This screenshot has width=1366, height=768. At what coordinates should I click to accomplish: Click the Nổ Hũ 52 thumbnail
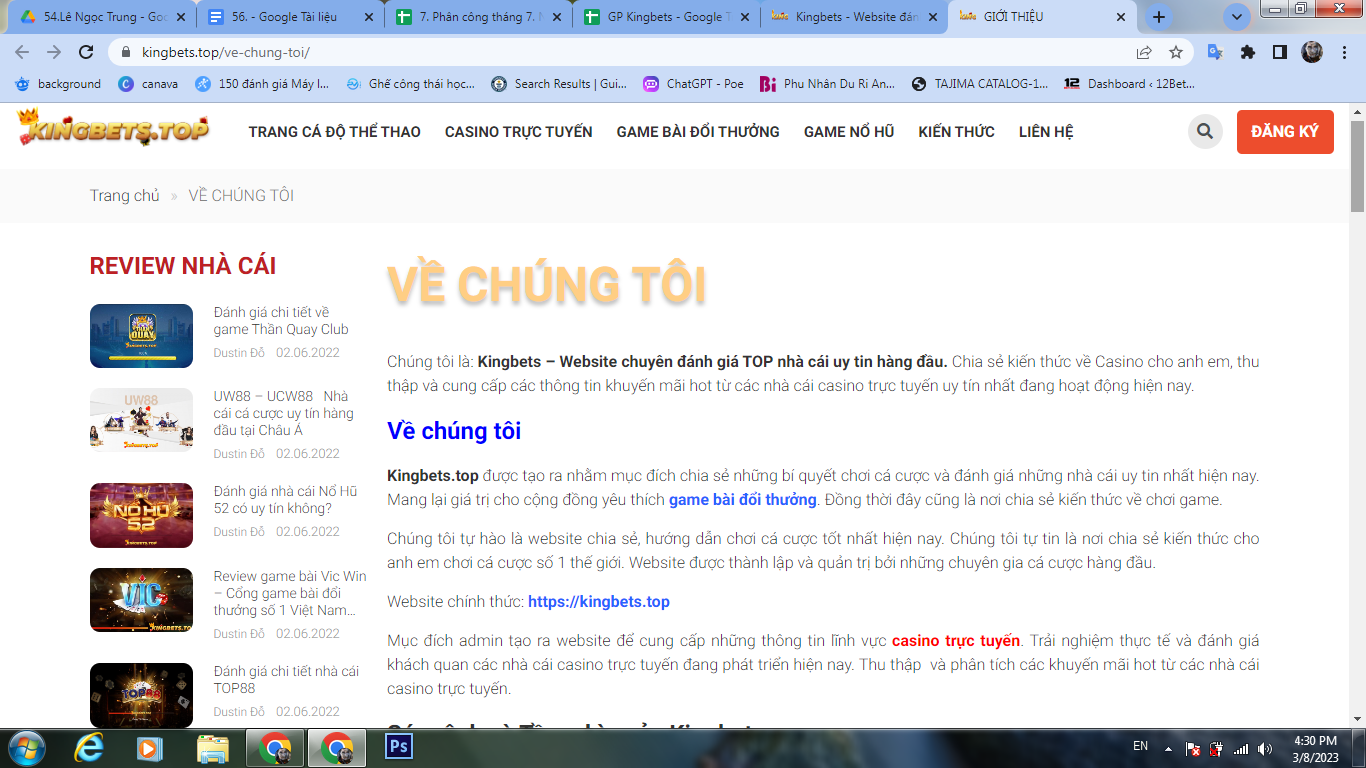[x=141, y=515]
